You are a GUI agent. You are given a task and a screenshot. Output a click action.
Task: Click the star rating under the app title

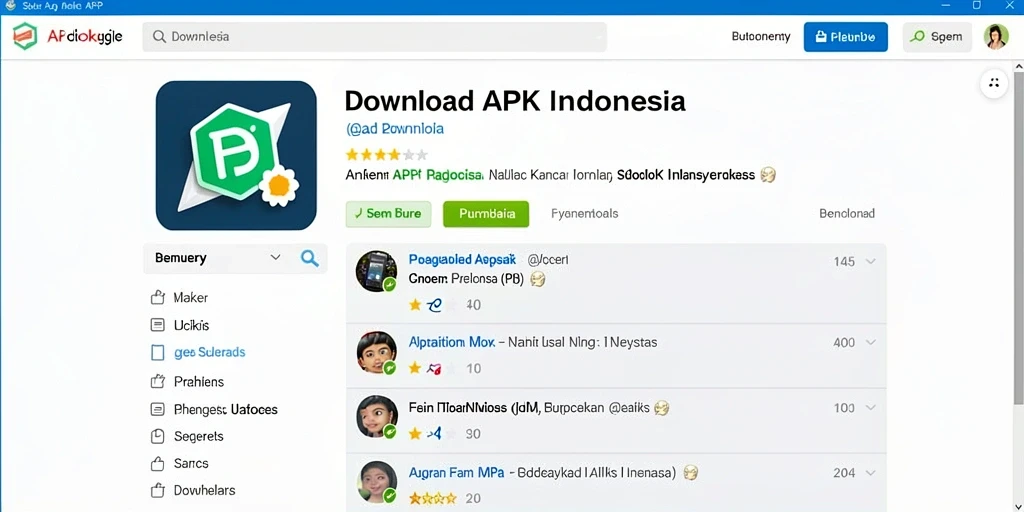(x=387, y=155)
